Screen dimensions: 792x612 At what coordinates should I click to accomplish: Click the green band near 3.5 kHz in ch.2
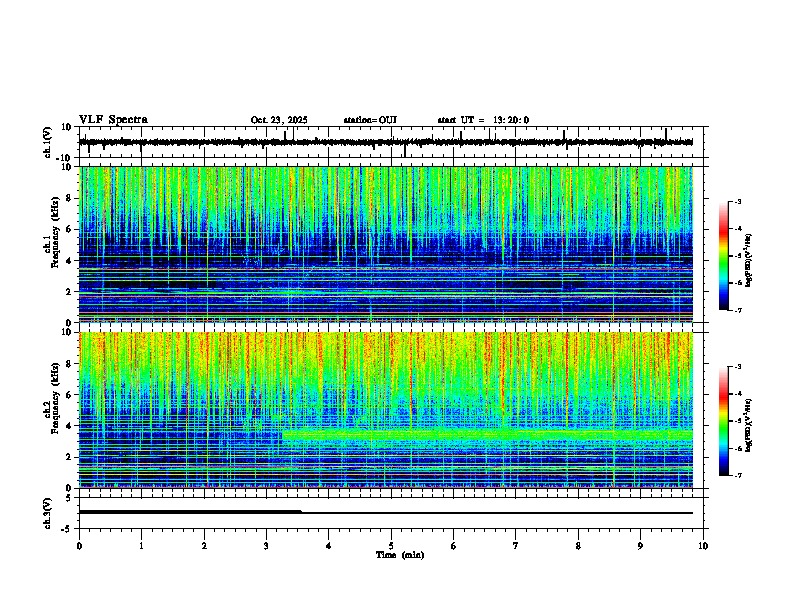coord(487,434)
